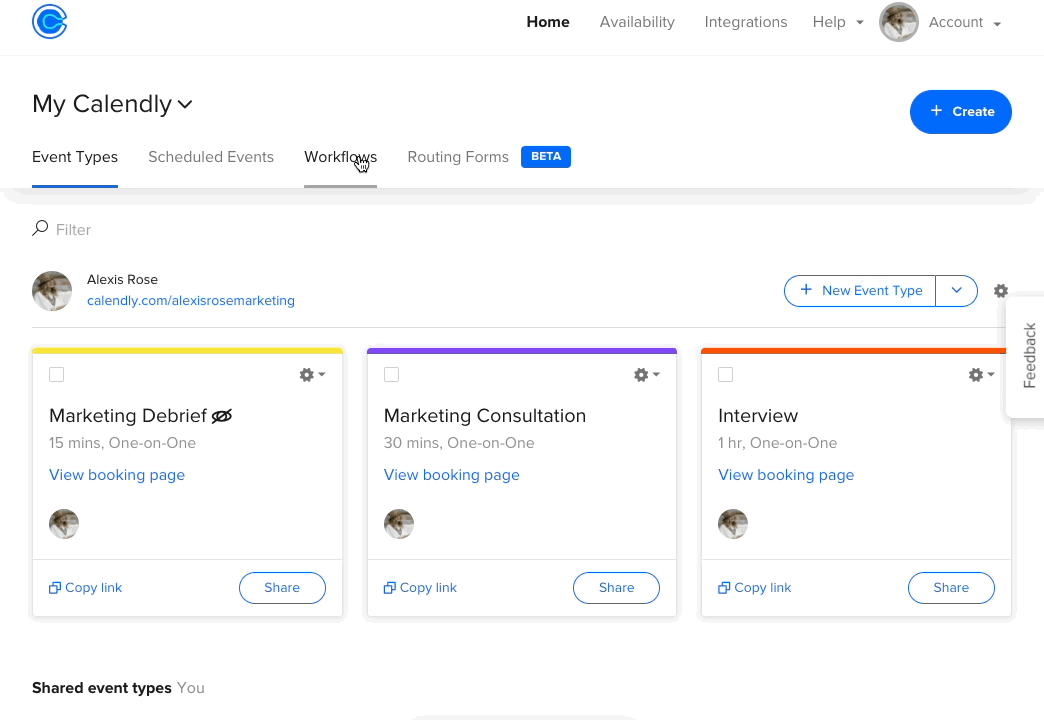Tick the Interview event checkbox
1044x720 pixels.
tap(726, 374)
